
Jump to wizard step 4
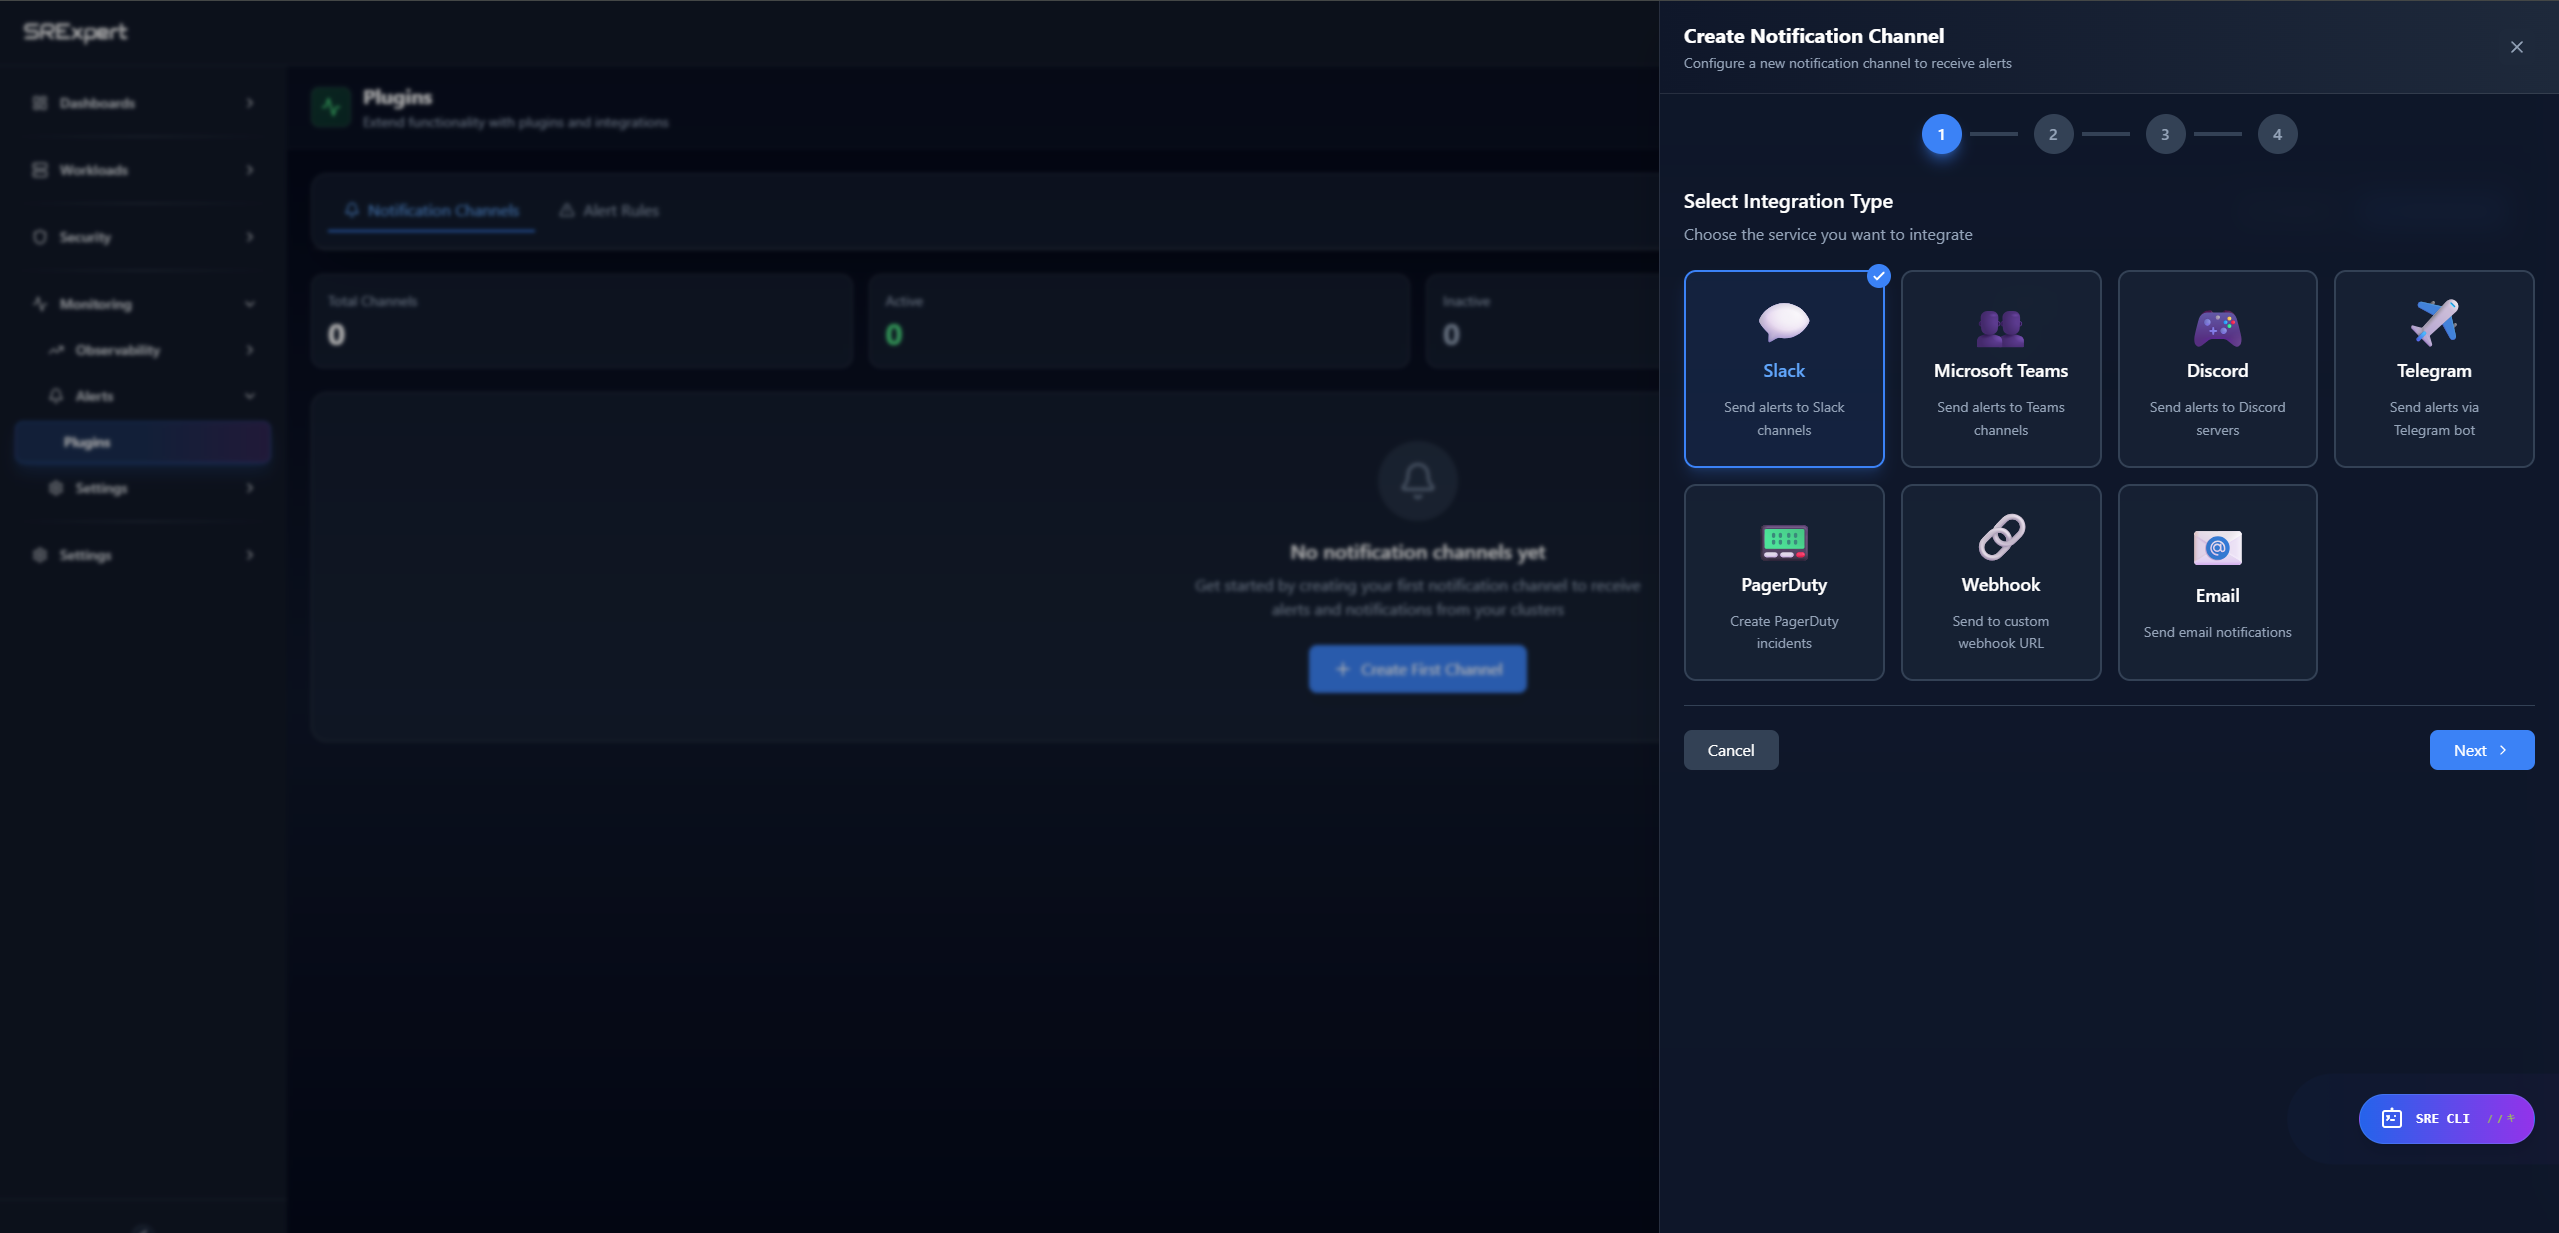pyautogui.click(x=2276, y=134)
